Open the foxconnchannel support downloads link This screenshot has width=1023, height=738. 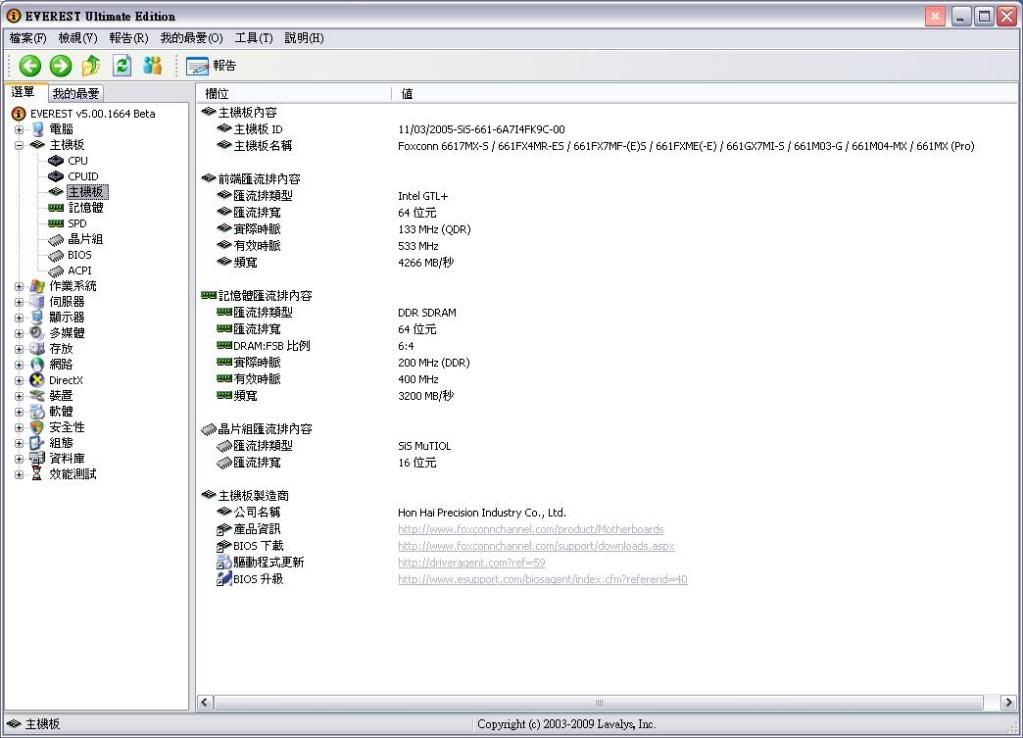point(536,546)
